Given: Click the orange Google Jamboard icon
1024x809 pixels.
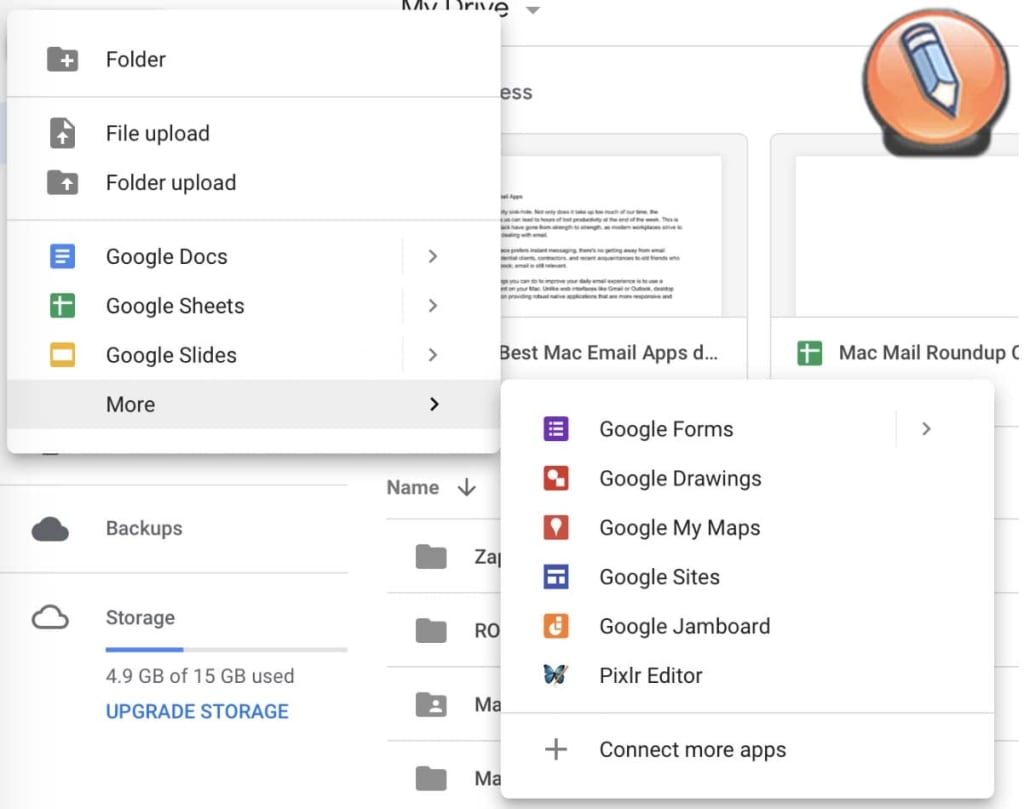Looking at the screenshot, I should click(556, 626).
